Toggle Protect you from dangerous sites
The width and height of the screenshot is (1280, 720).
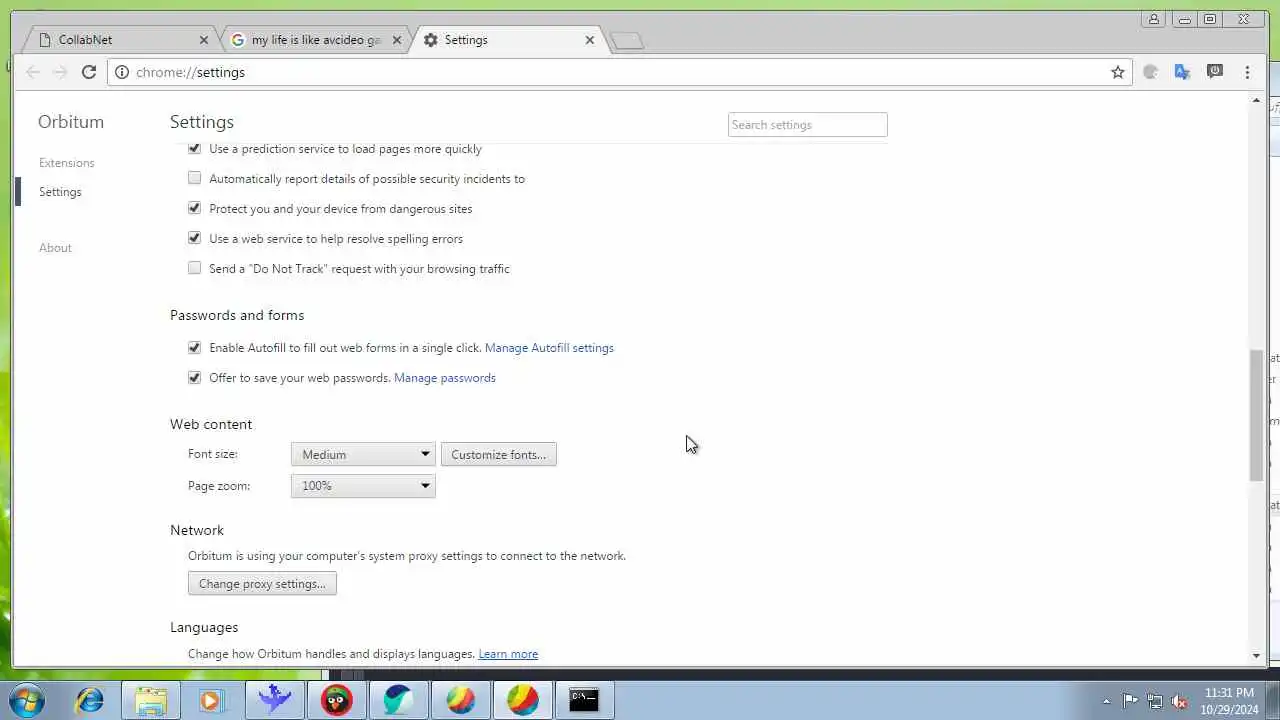[194, 208]
